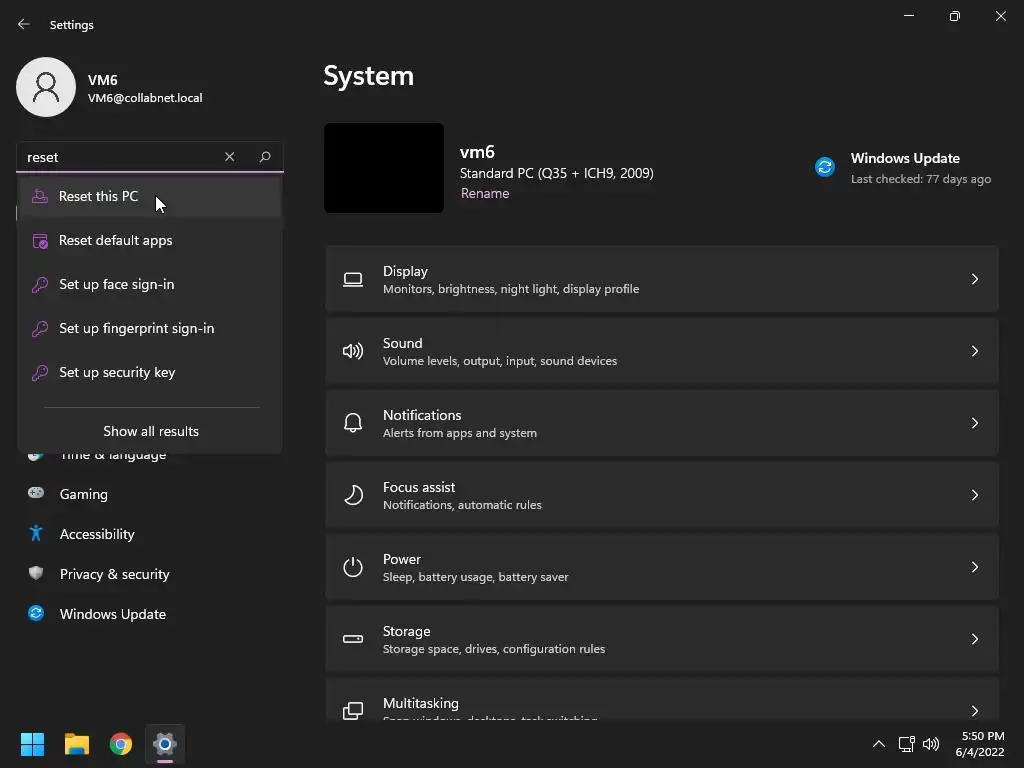Go to Privacy & security settings
The image size is (1024, 768).
click(114, 574)
